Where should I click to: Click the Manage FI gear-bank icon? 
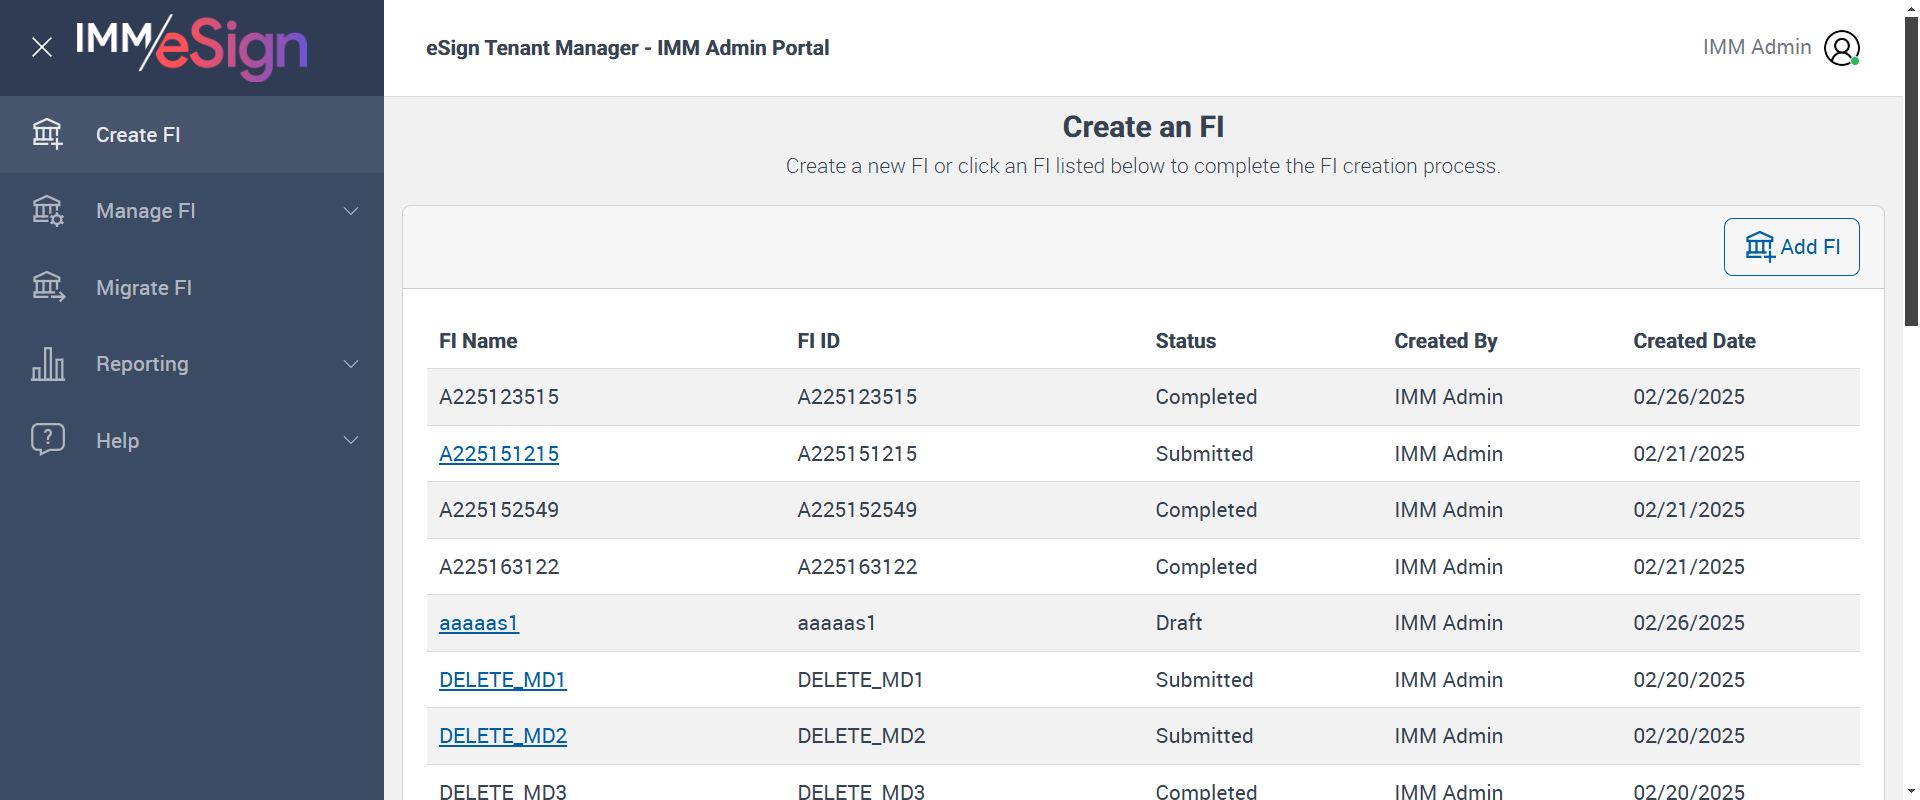coord(47,211)
